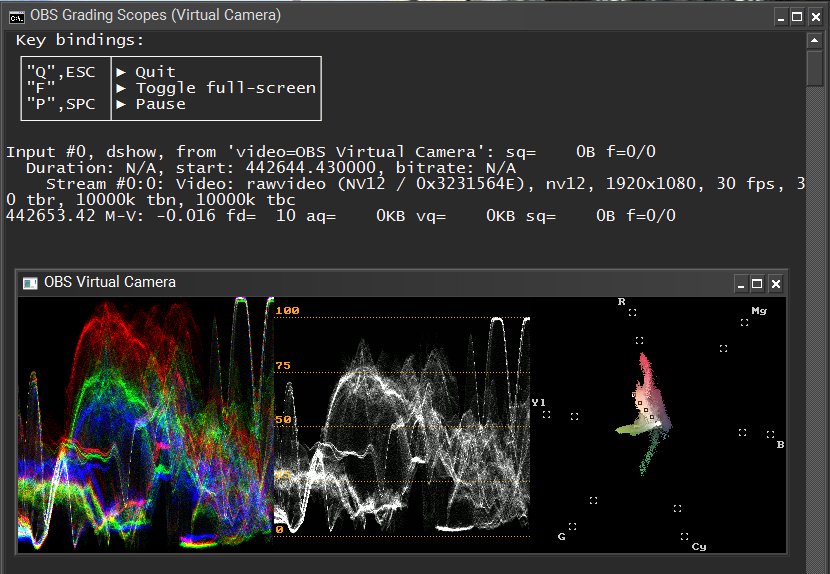Image resolution: width=830 pixels, height=574 pixels.
Task: Click the console vertical scrollbar thumb
Action: (x=815, y=68)
